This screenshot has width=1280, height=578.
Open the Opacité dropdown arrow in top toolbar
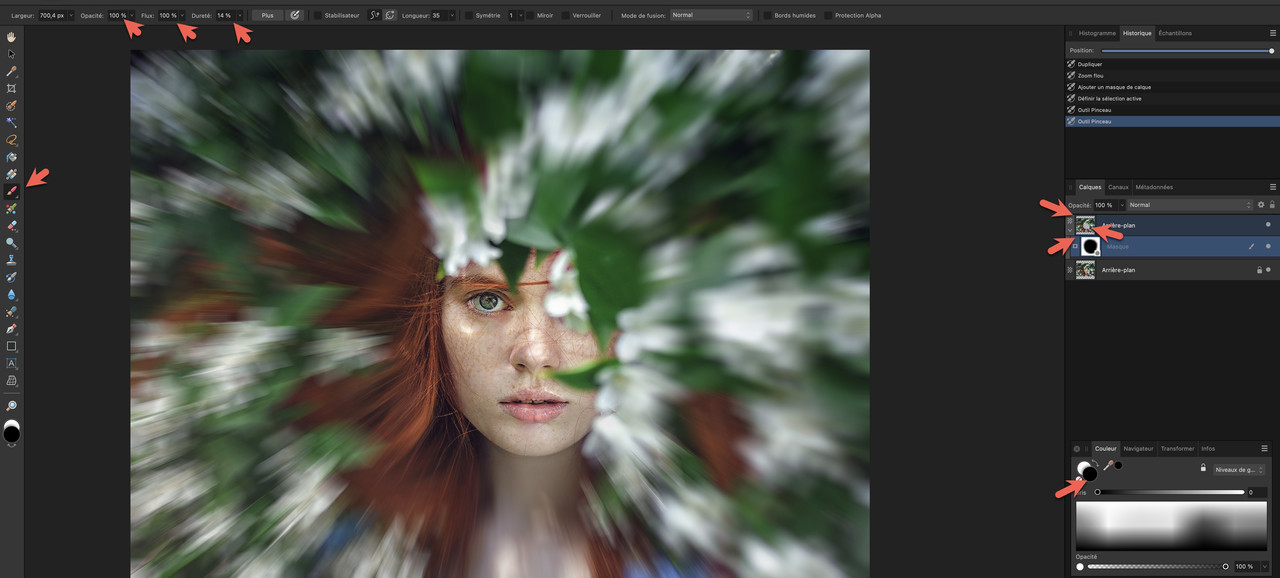pyautogui.click(x=132, y=16)
